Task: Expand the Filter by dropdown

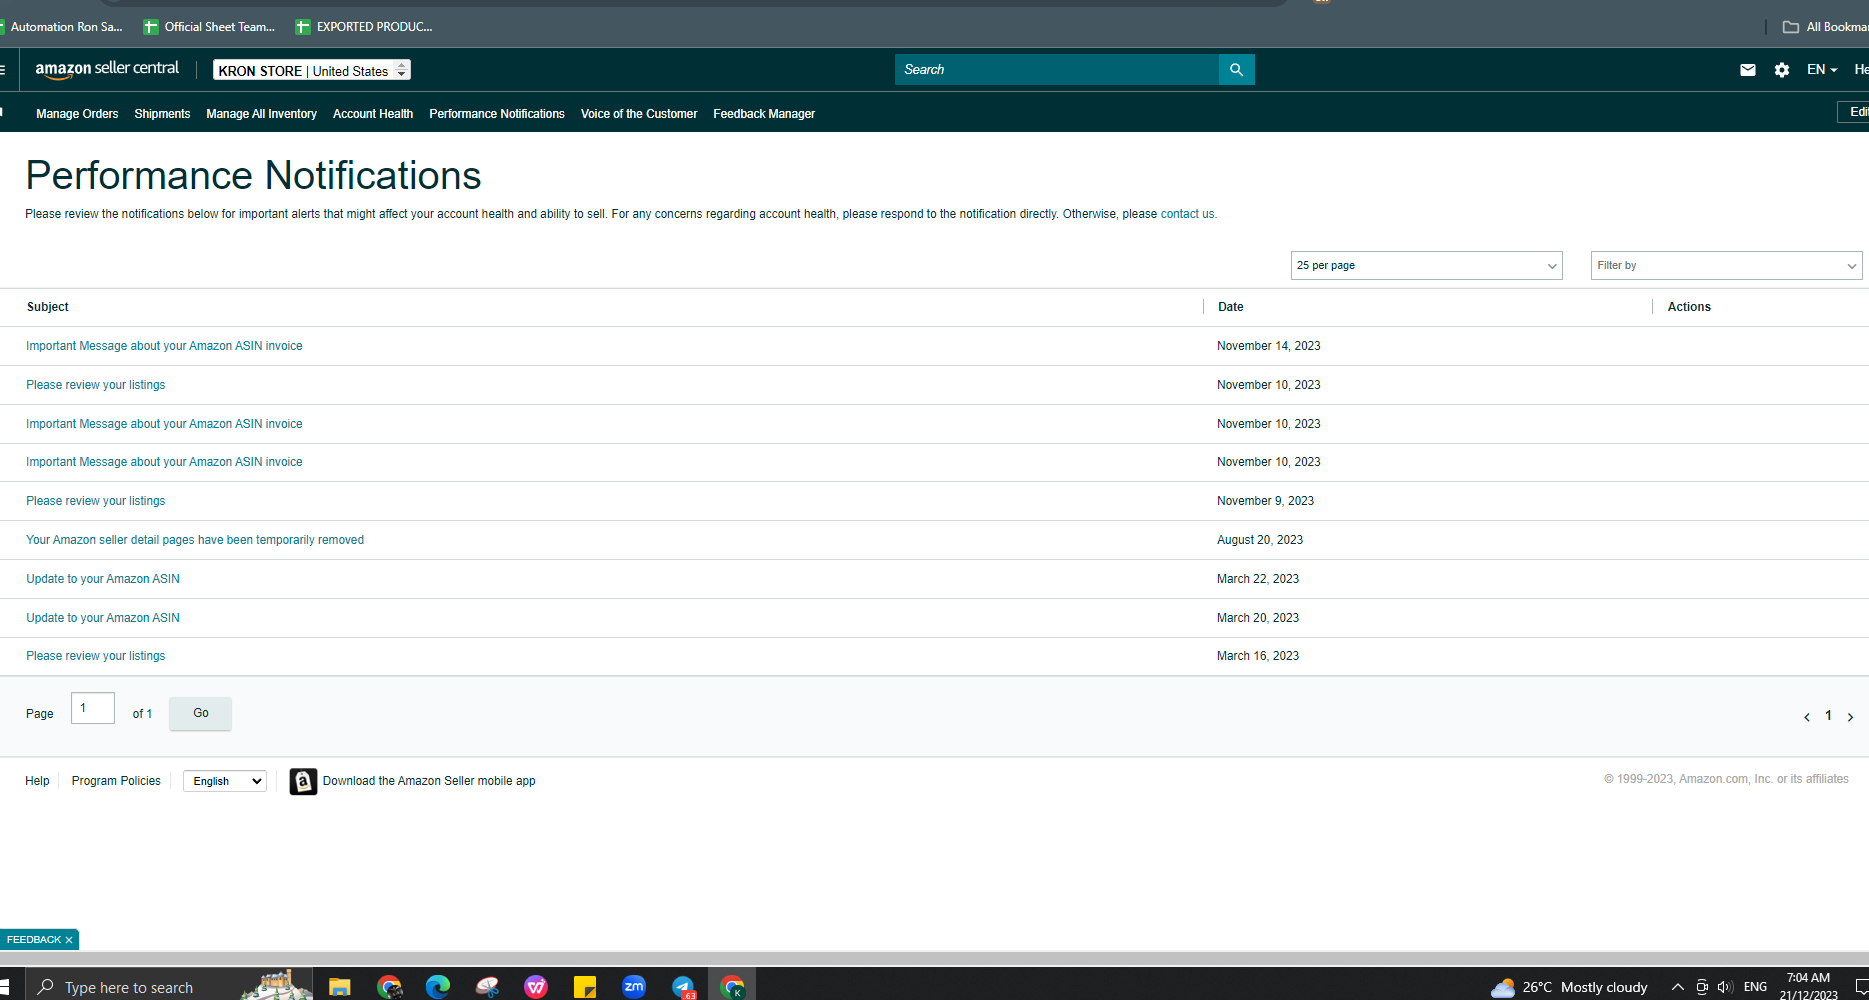Action: (1726, 266)
